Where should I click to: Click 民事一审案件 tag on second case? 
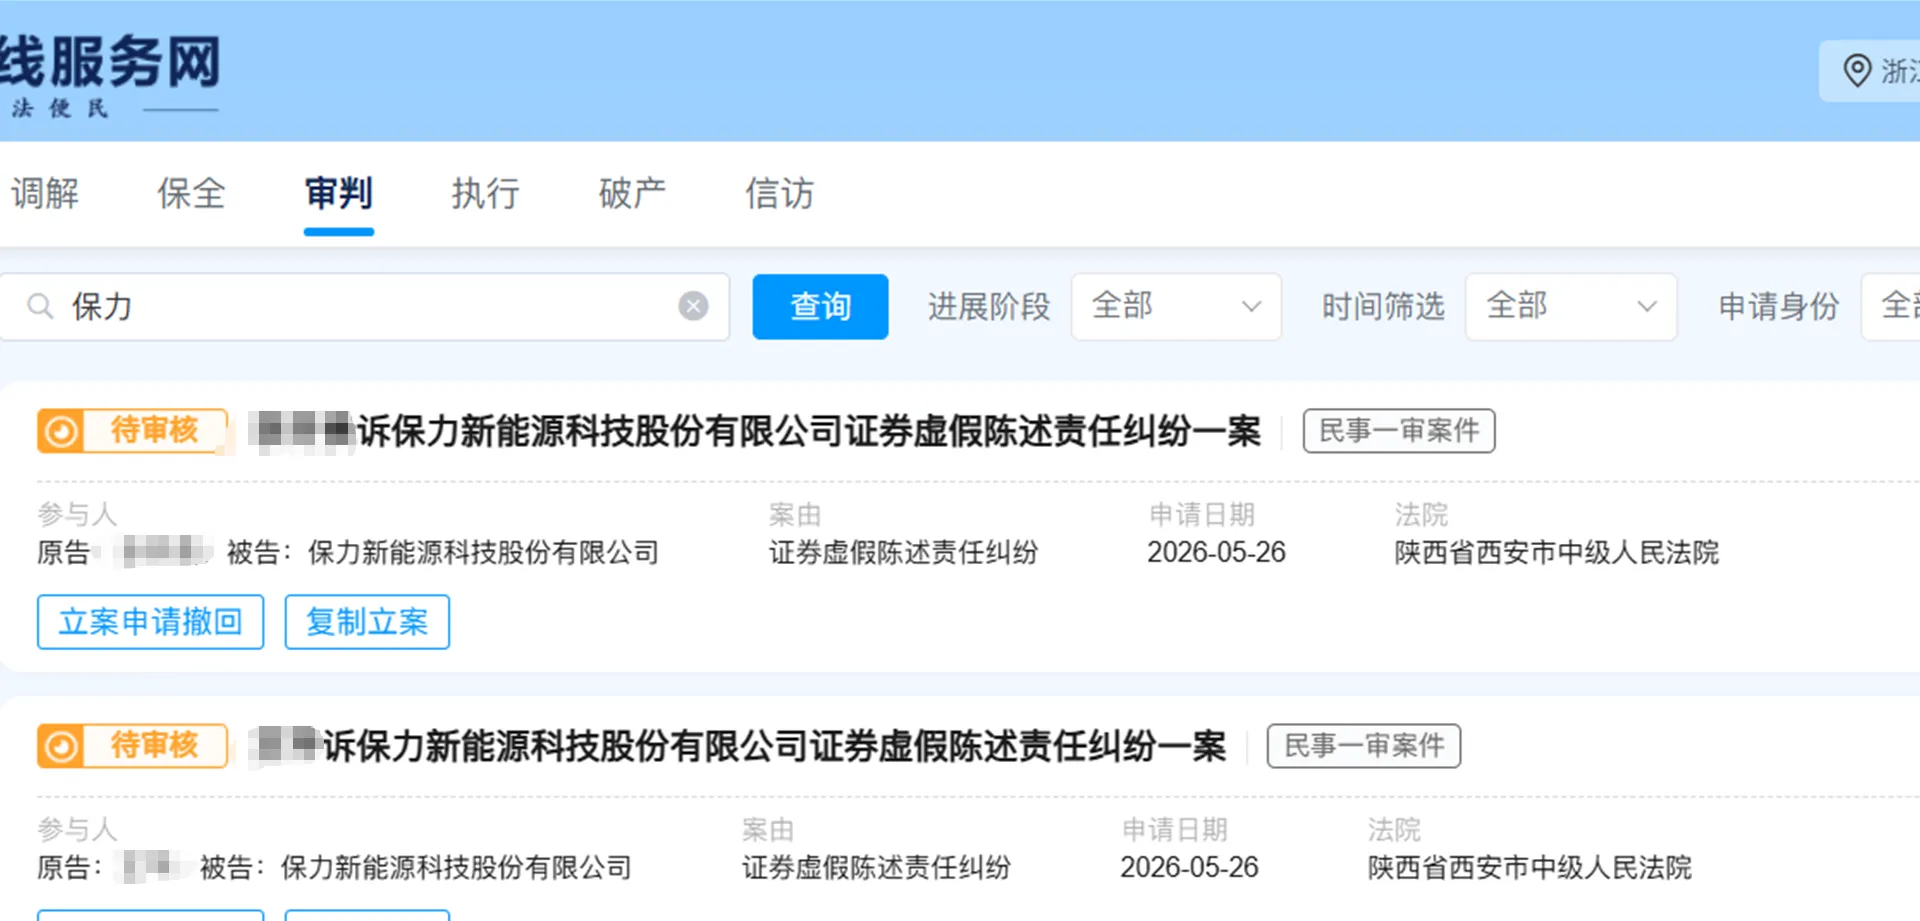point(1364,746)
